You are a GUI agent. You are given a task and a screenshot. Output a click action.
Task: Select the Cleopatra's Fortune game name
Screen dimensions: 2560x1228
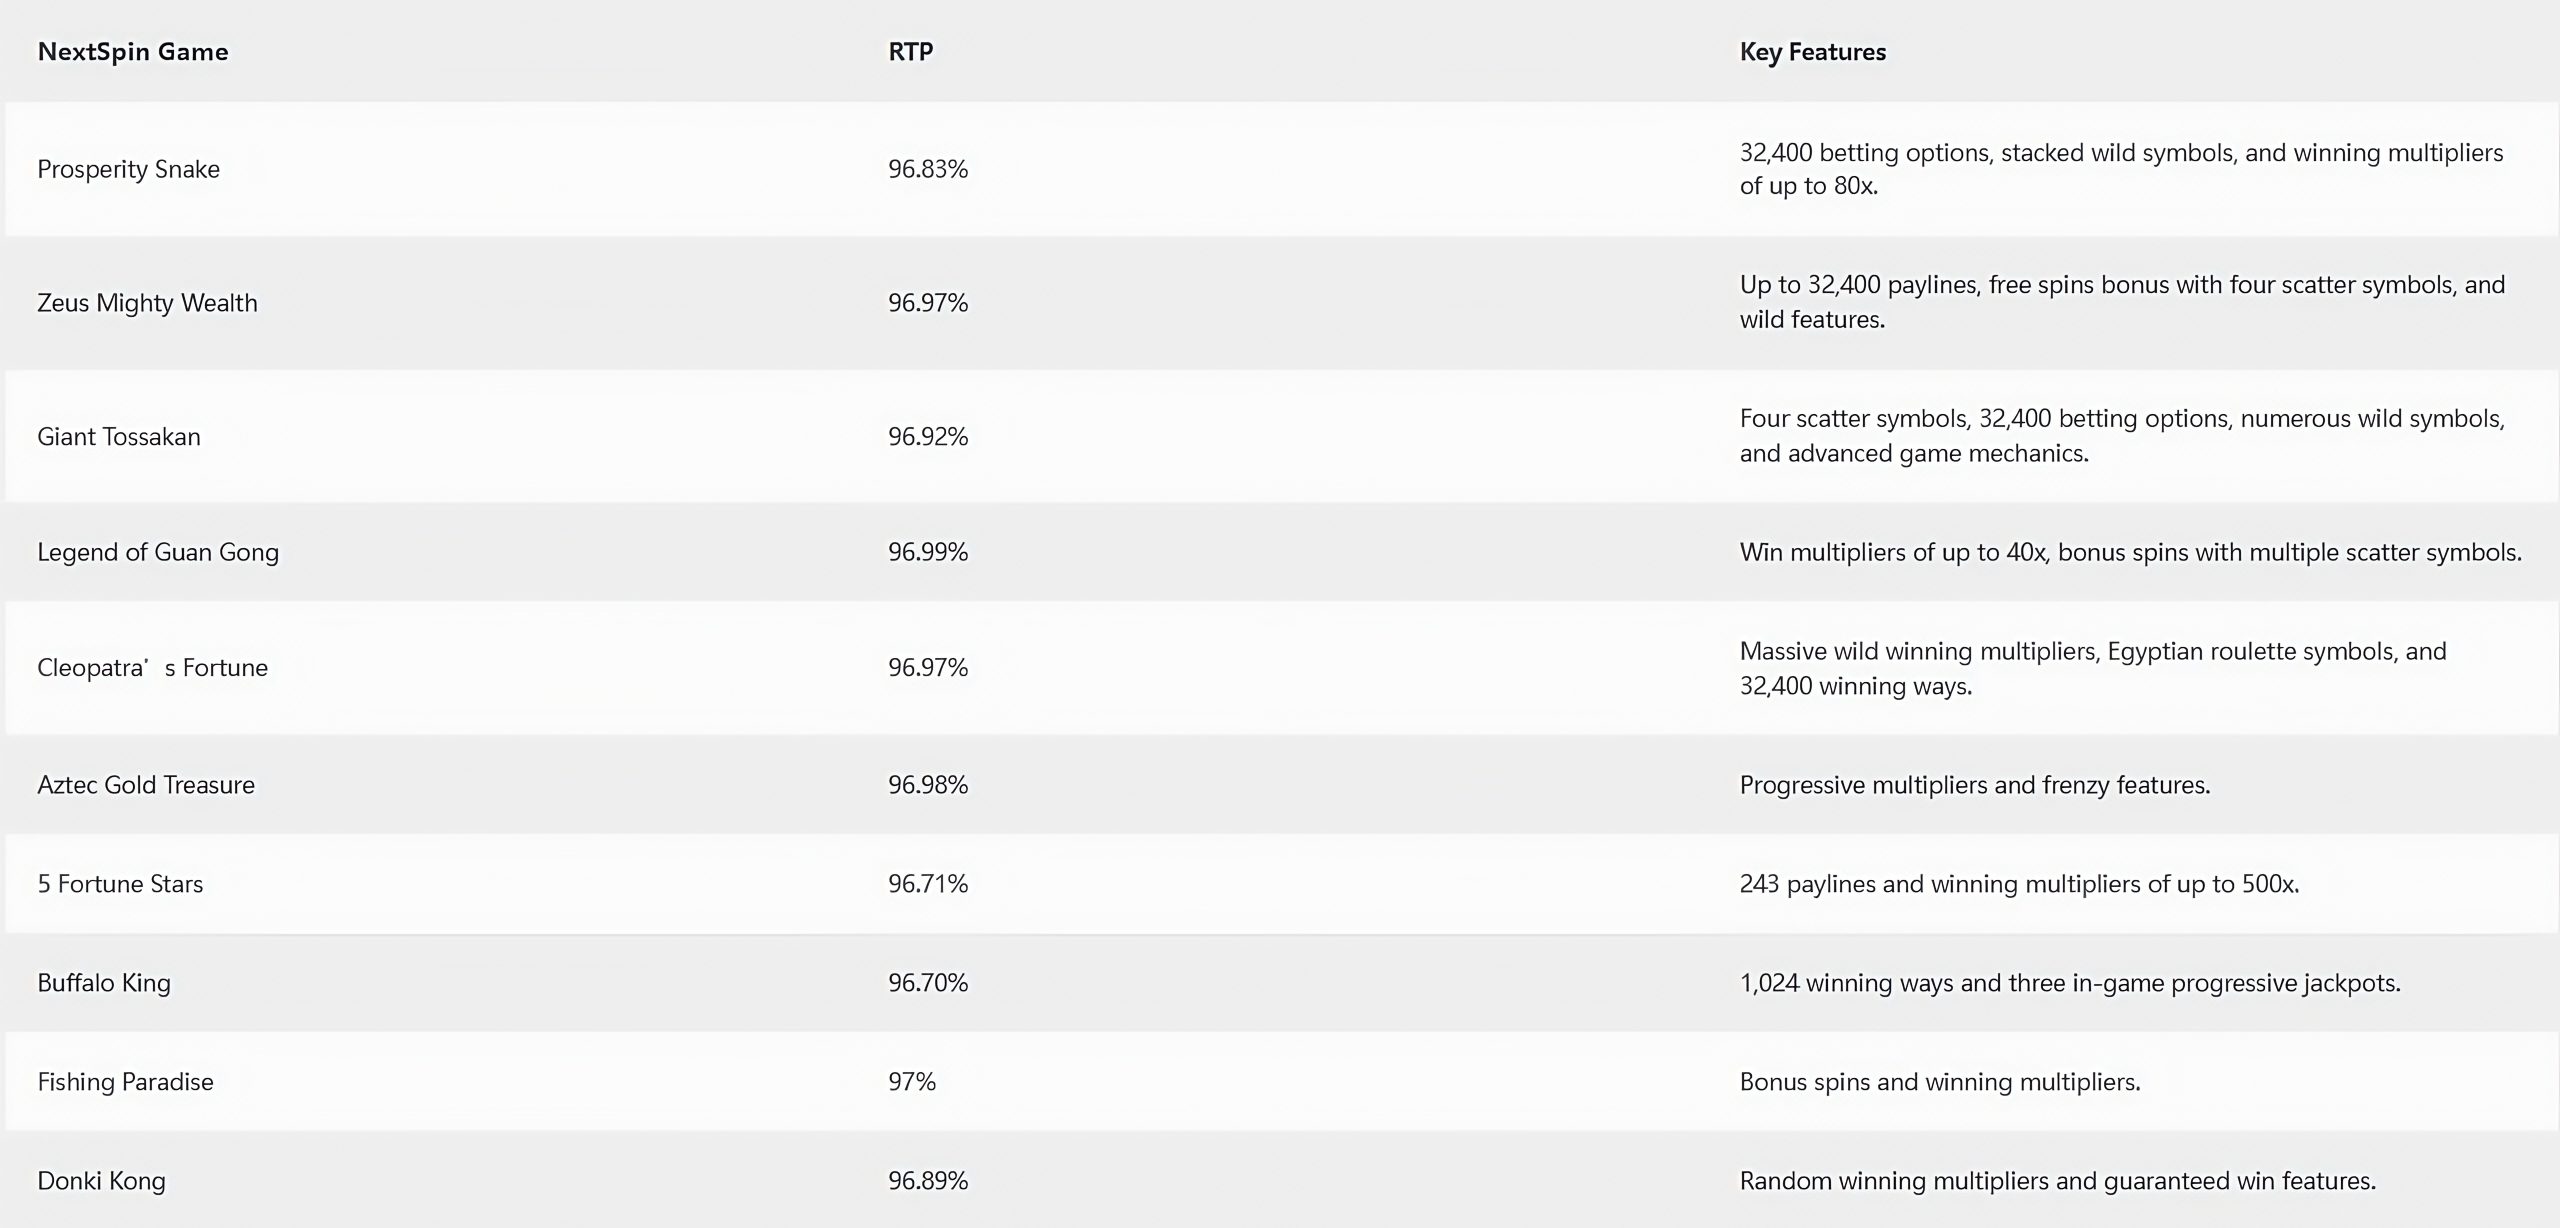click(x=152, y=668)
